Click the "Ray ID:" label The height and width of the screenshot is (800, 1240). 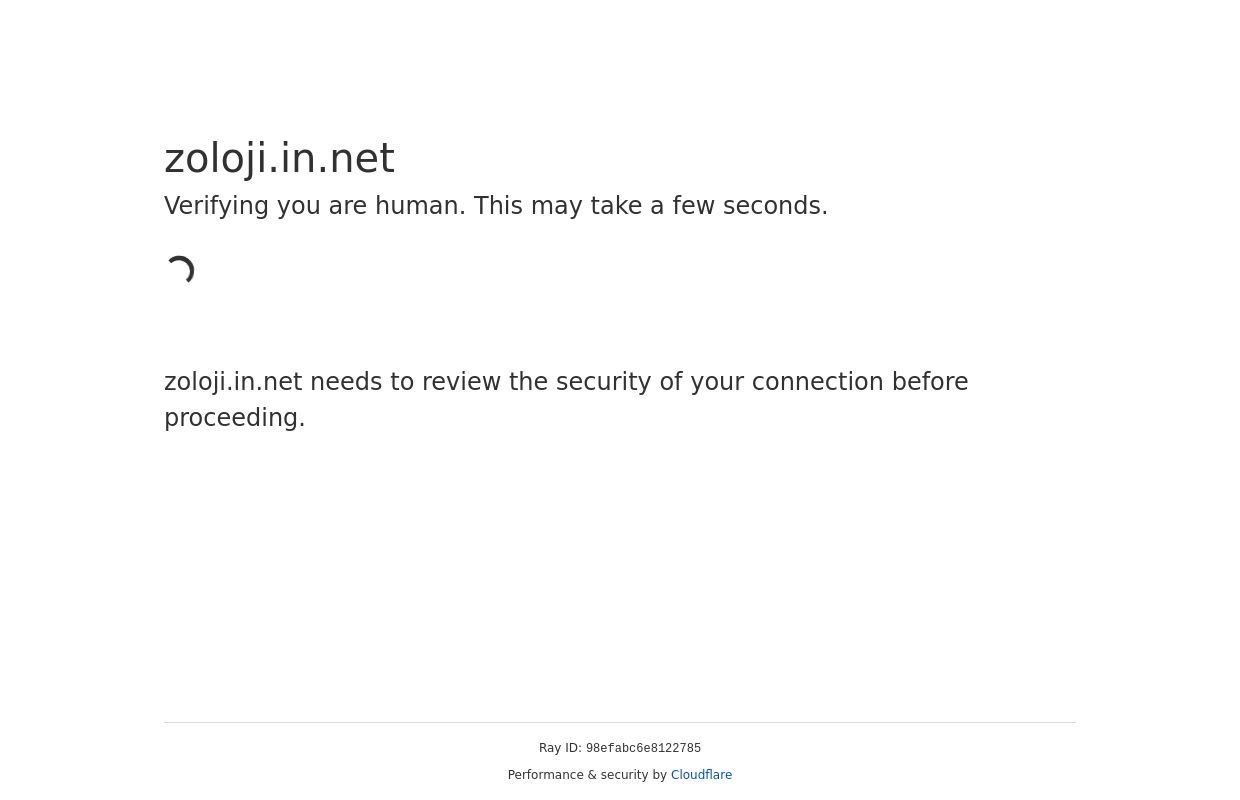tap(560, 748)
